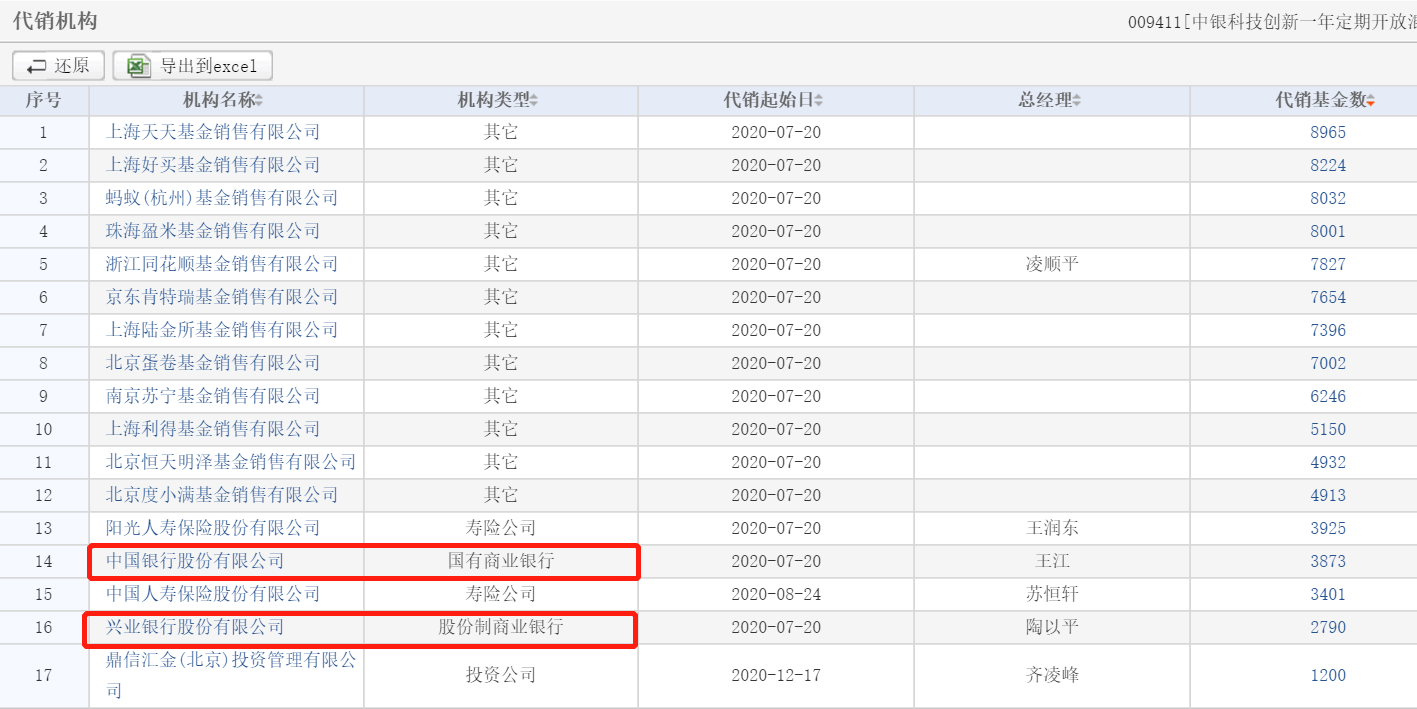Click fund count 1200
Screen dimensions: 1417x709
1328,675
